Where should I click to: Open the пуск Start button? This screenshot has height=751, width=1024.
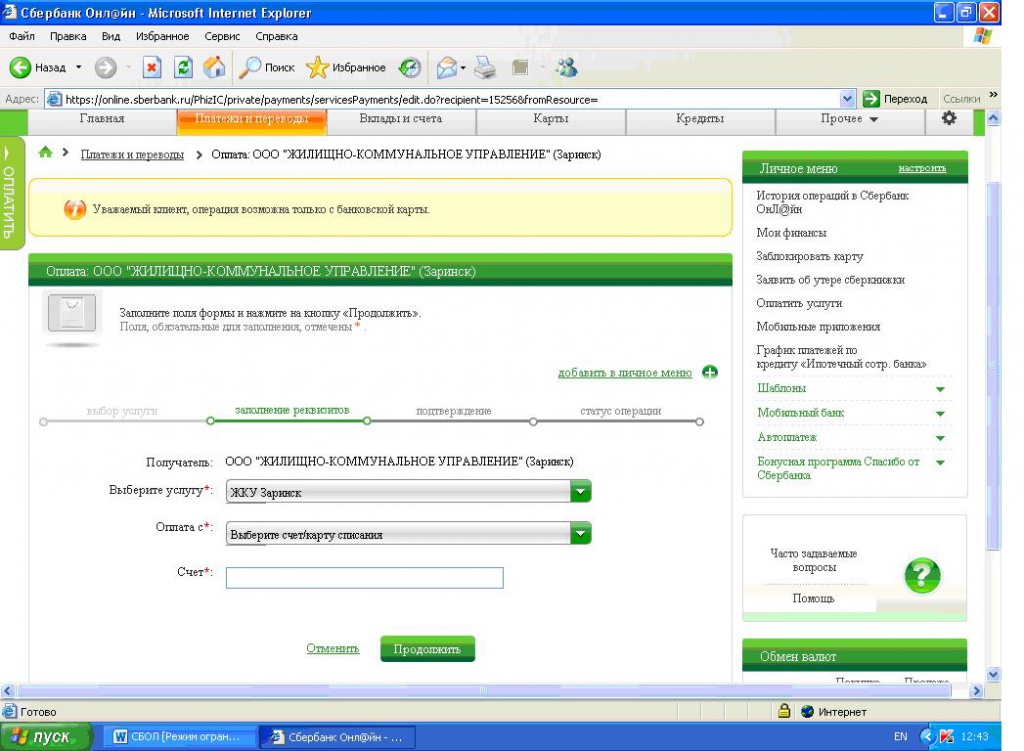coord(44,737)
